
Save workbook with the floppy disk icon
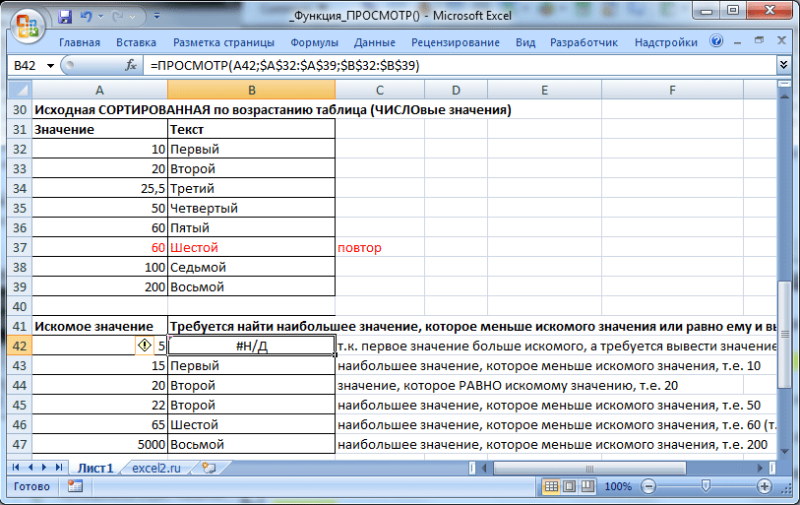[x=65, y=16]
